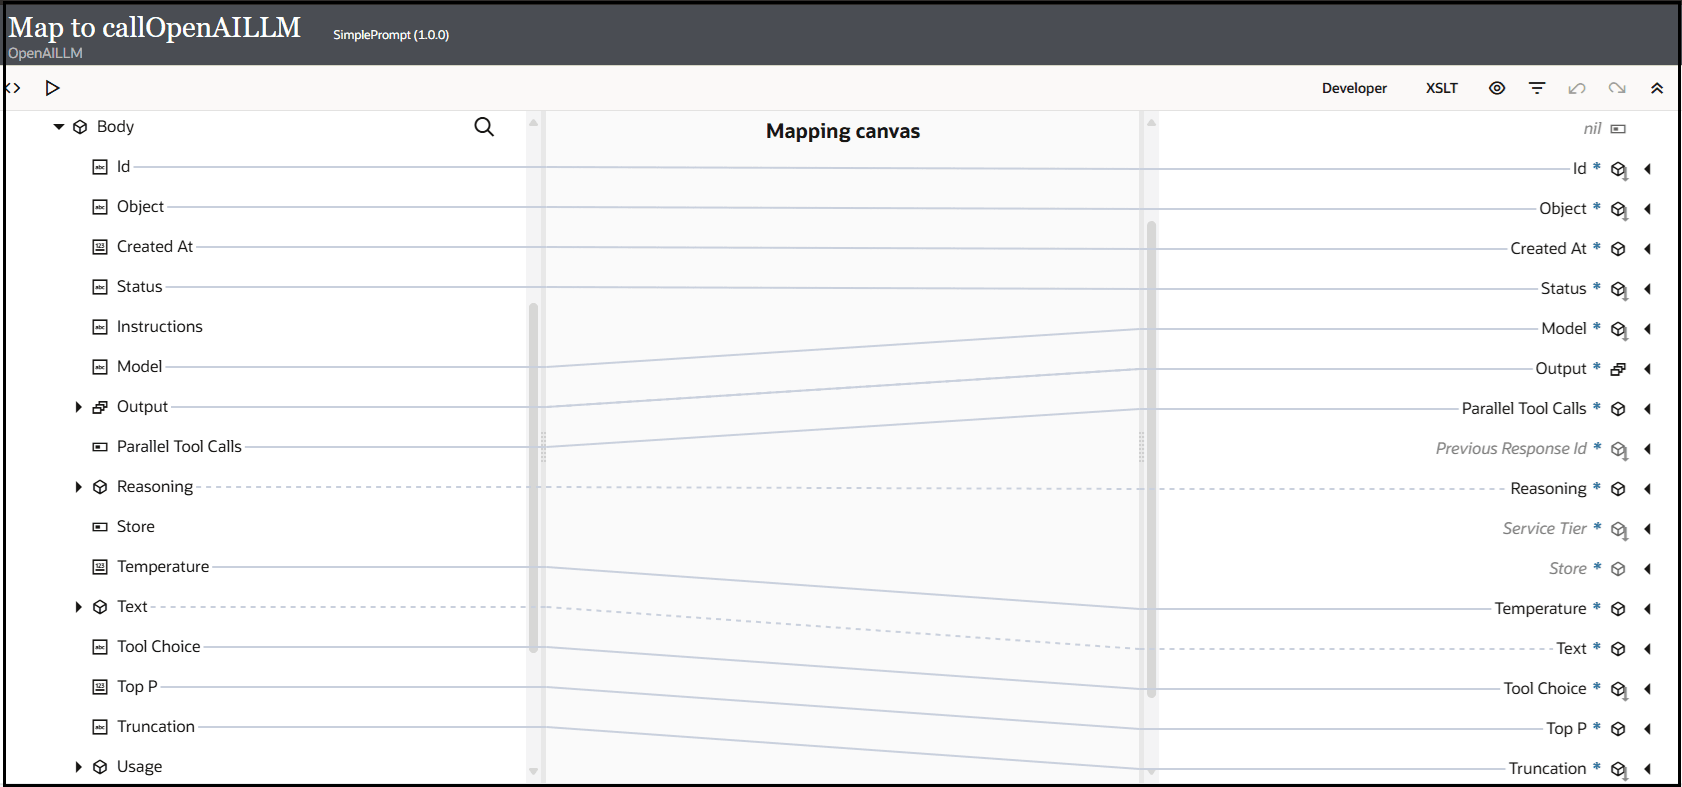1682x787 pixels.
Task: Select the source Instructions element
Action: tap(159, 327)
